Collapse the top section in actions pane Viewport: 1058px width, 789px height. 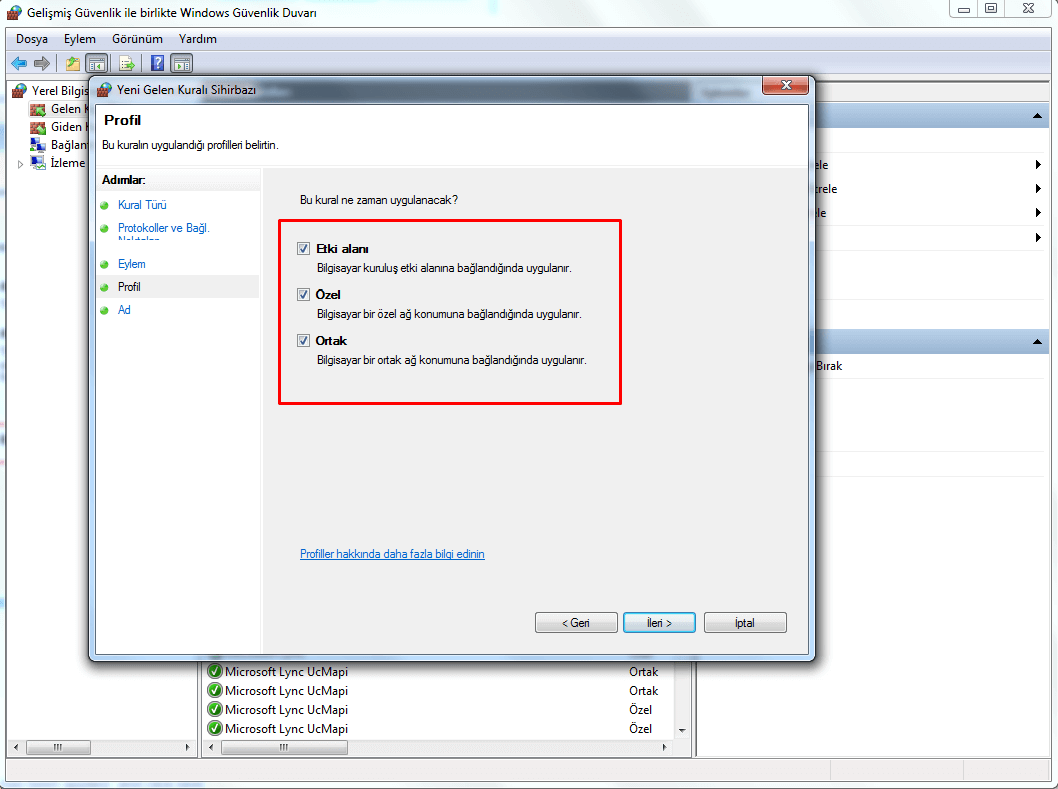coord(1037,117)
